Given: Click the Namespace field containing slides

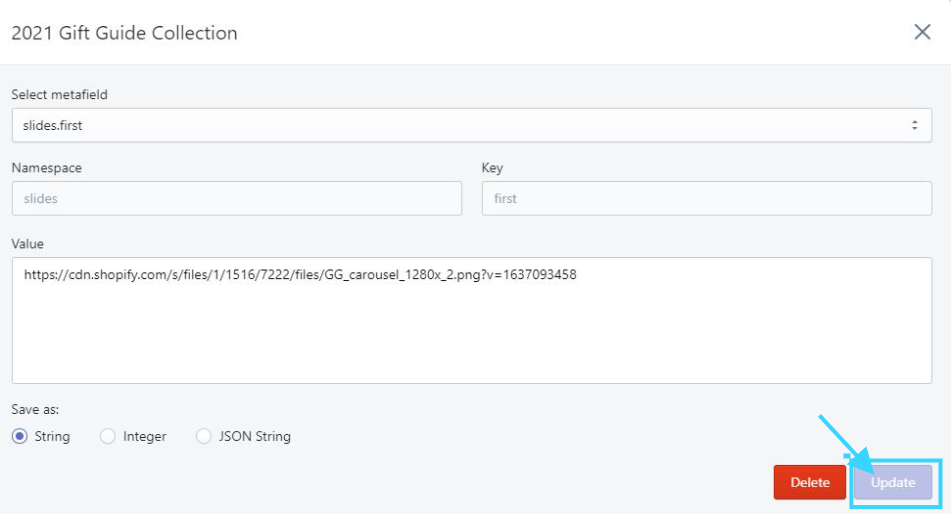Looking at the screenshot, I should pyautogui.click(x=236, y=198).
